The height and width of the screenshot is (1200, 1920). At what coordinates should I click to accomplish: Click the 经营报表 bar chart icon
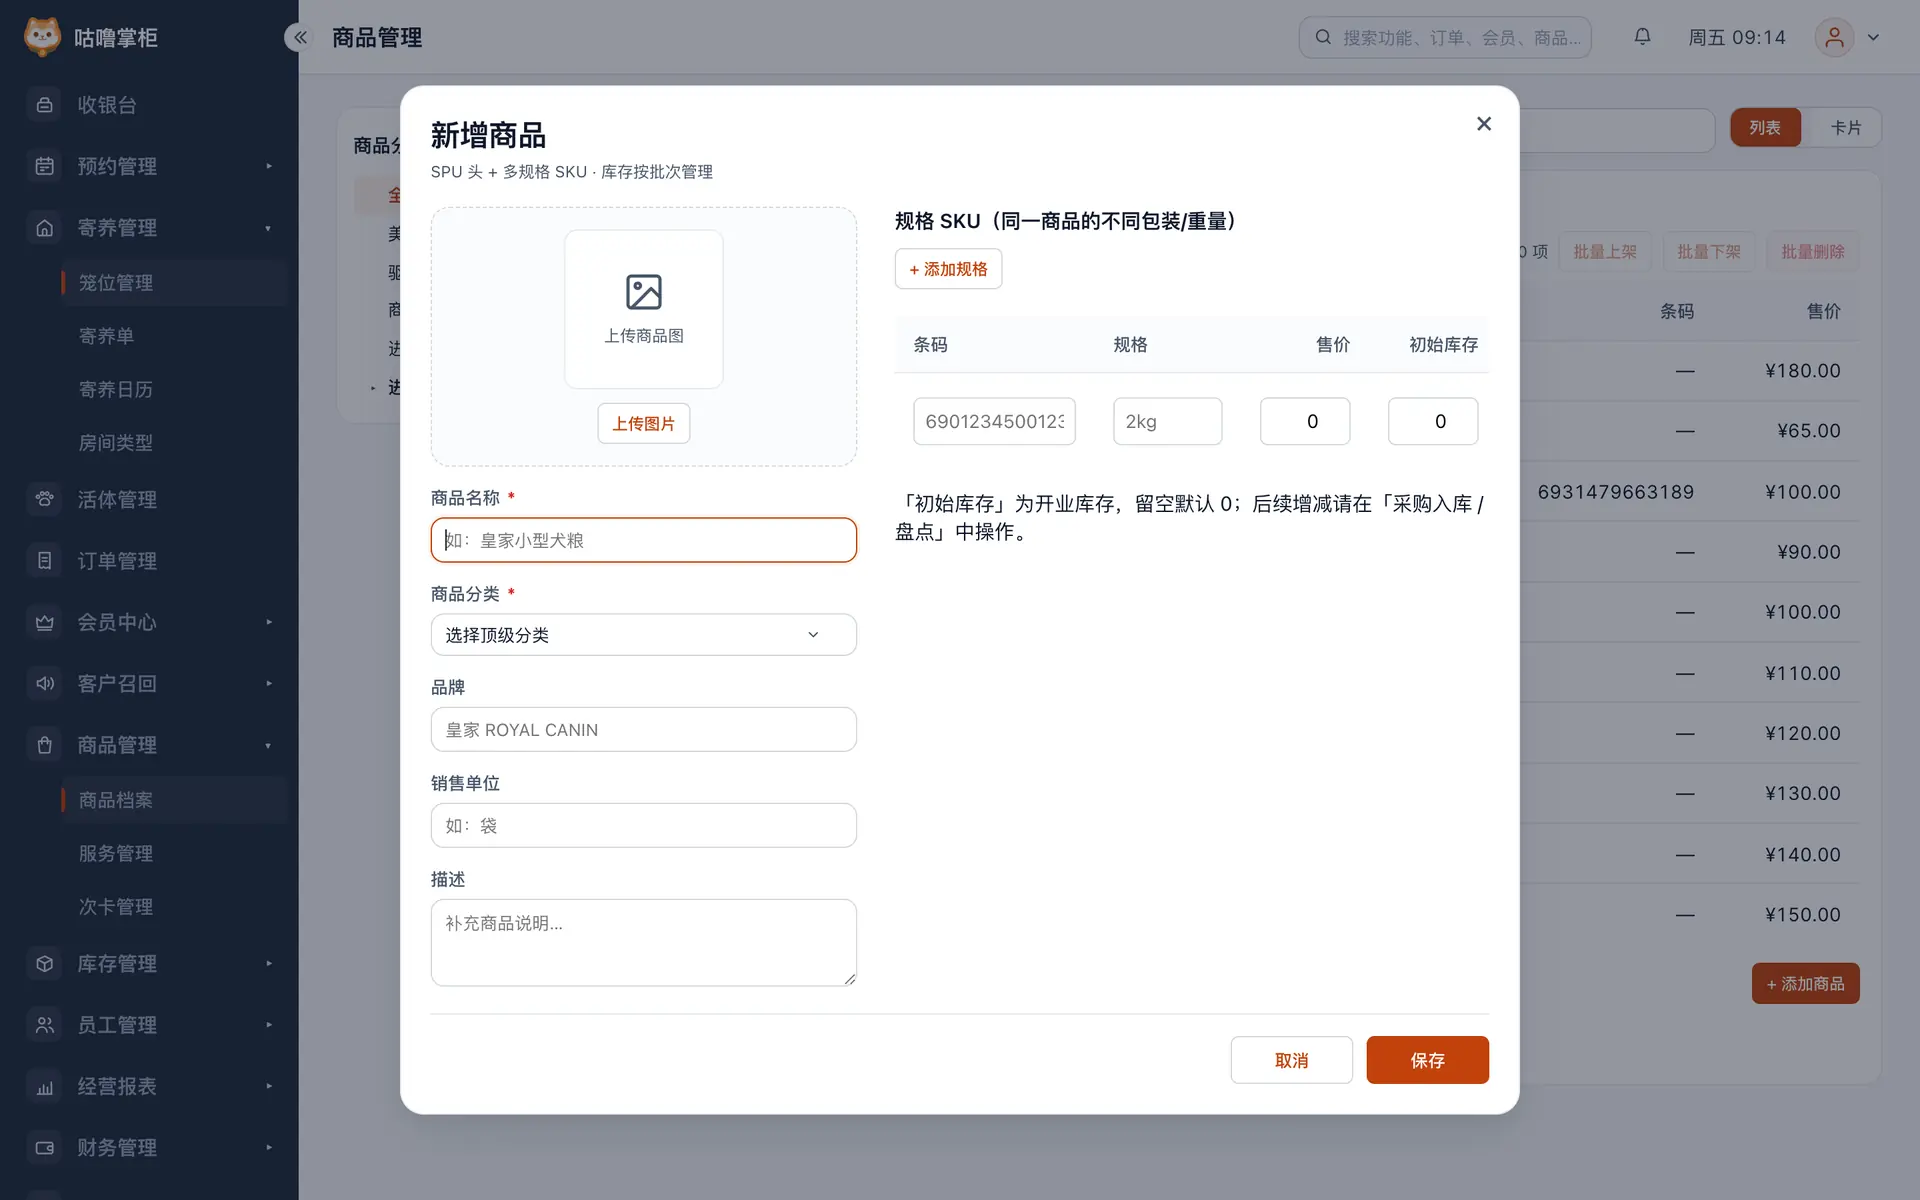coord(45,1087)
